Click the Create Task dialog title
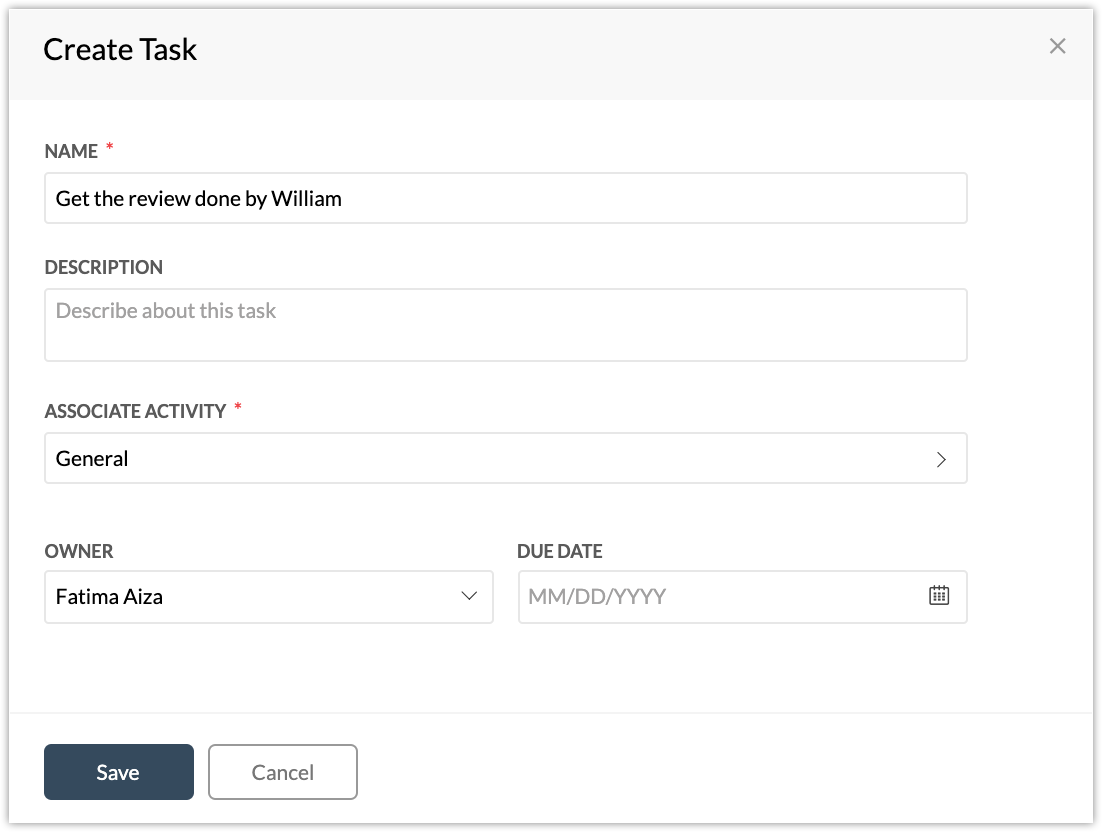This screenshot has height=832, width=1102. [120, 49]
